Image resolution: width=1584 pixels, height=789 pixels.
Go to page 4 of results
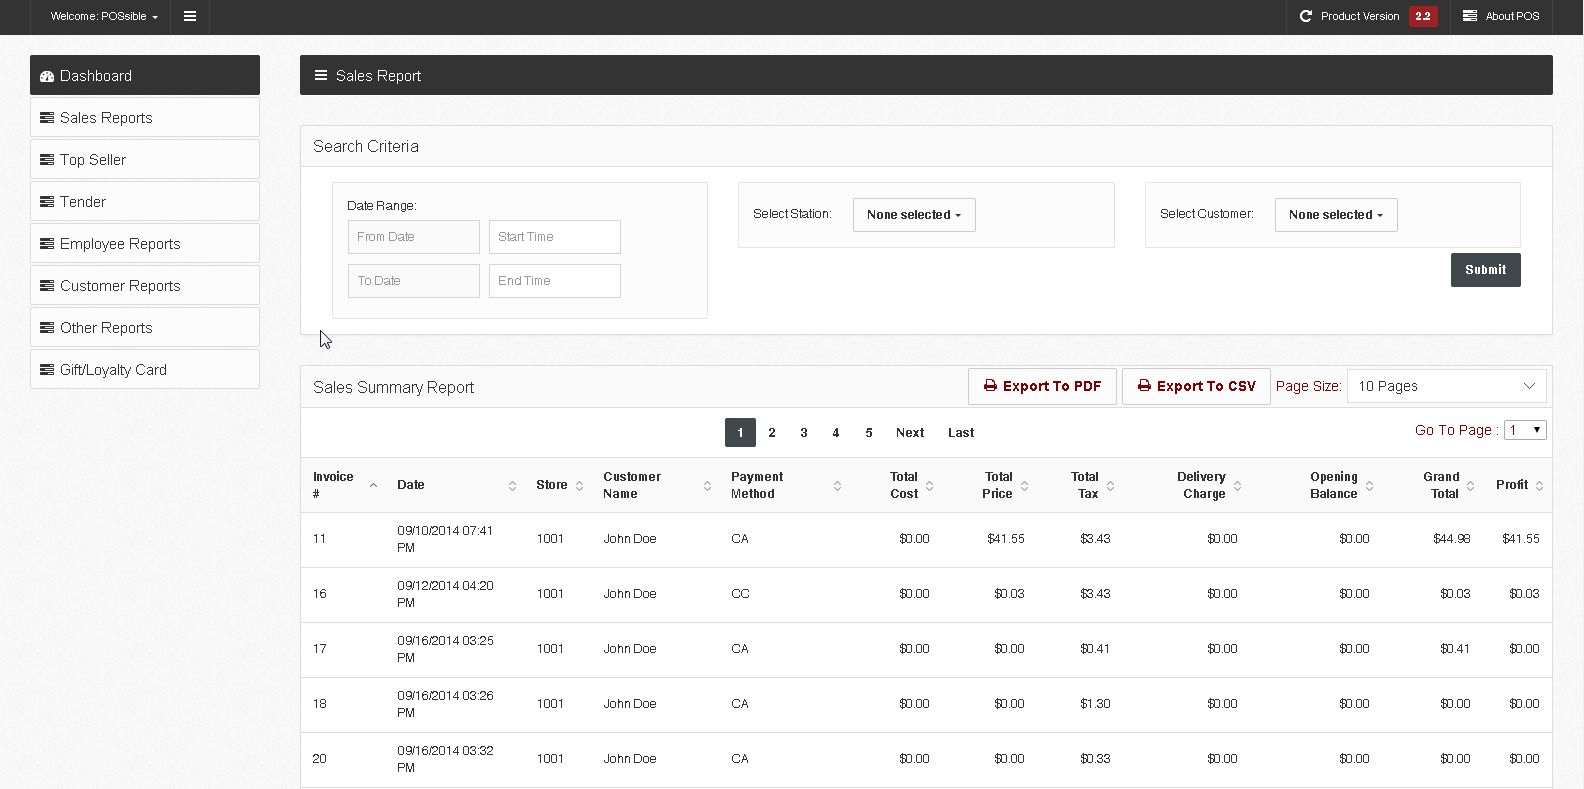pyautogui.click(x=836, y=433)
